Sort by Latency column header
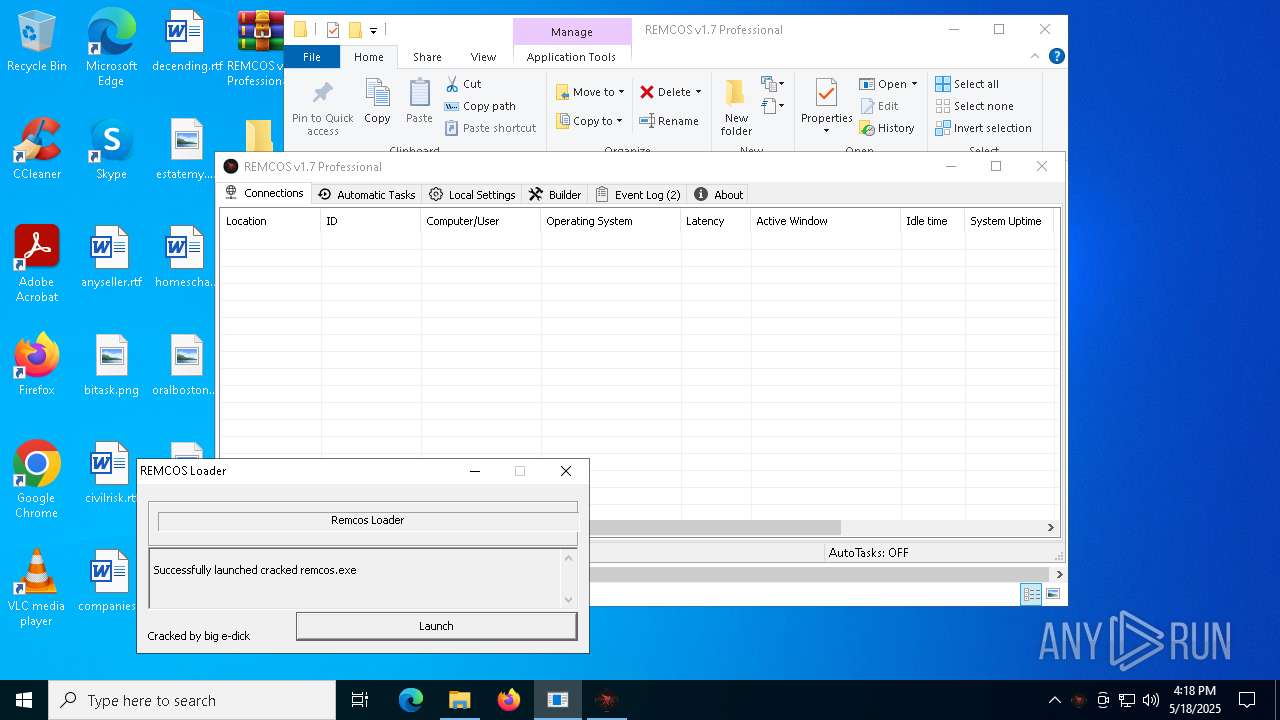This screenshot has height=720, width=1280. [715, 221]
